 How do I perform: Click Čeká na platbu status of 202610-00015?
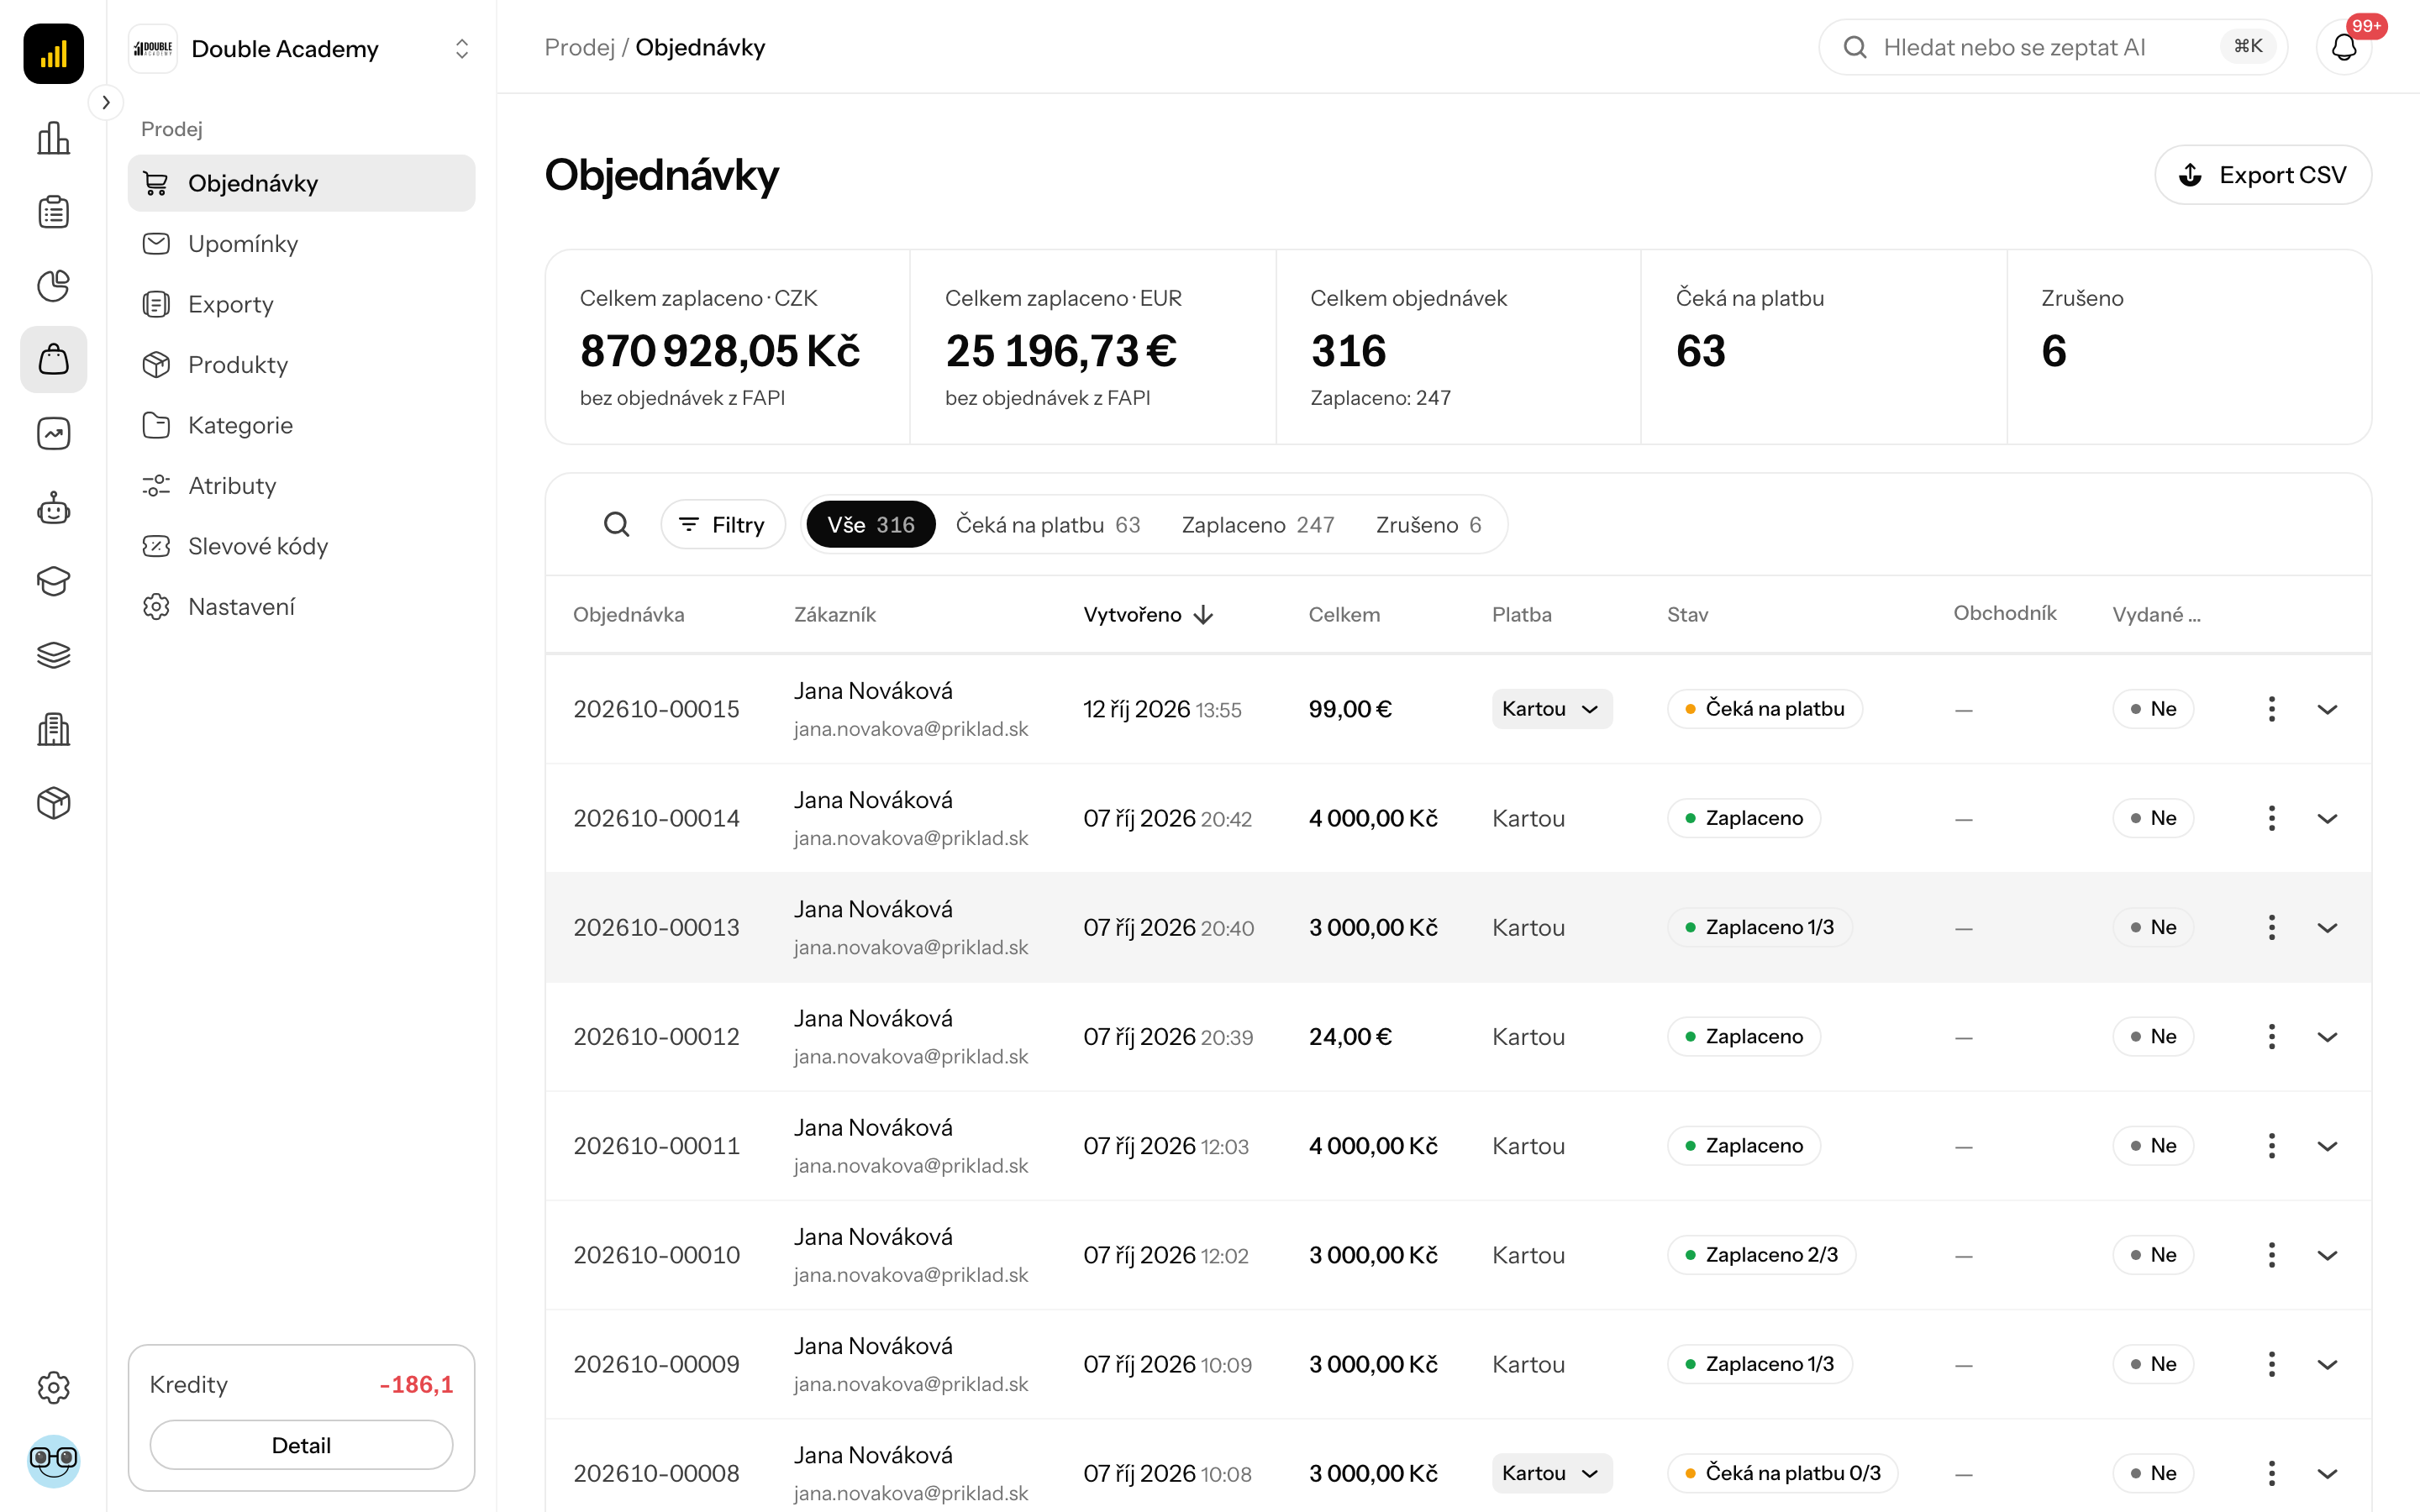click(1764, 709)
